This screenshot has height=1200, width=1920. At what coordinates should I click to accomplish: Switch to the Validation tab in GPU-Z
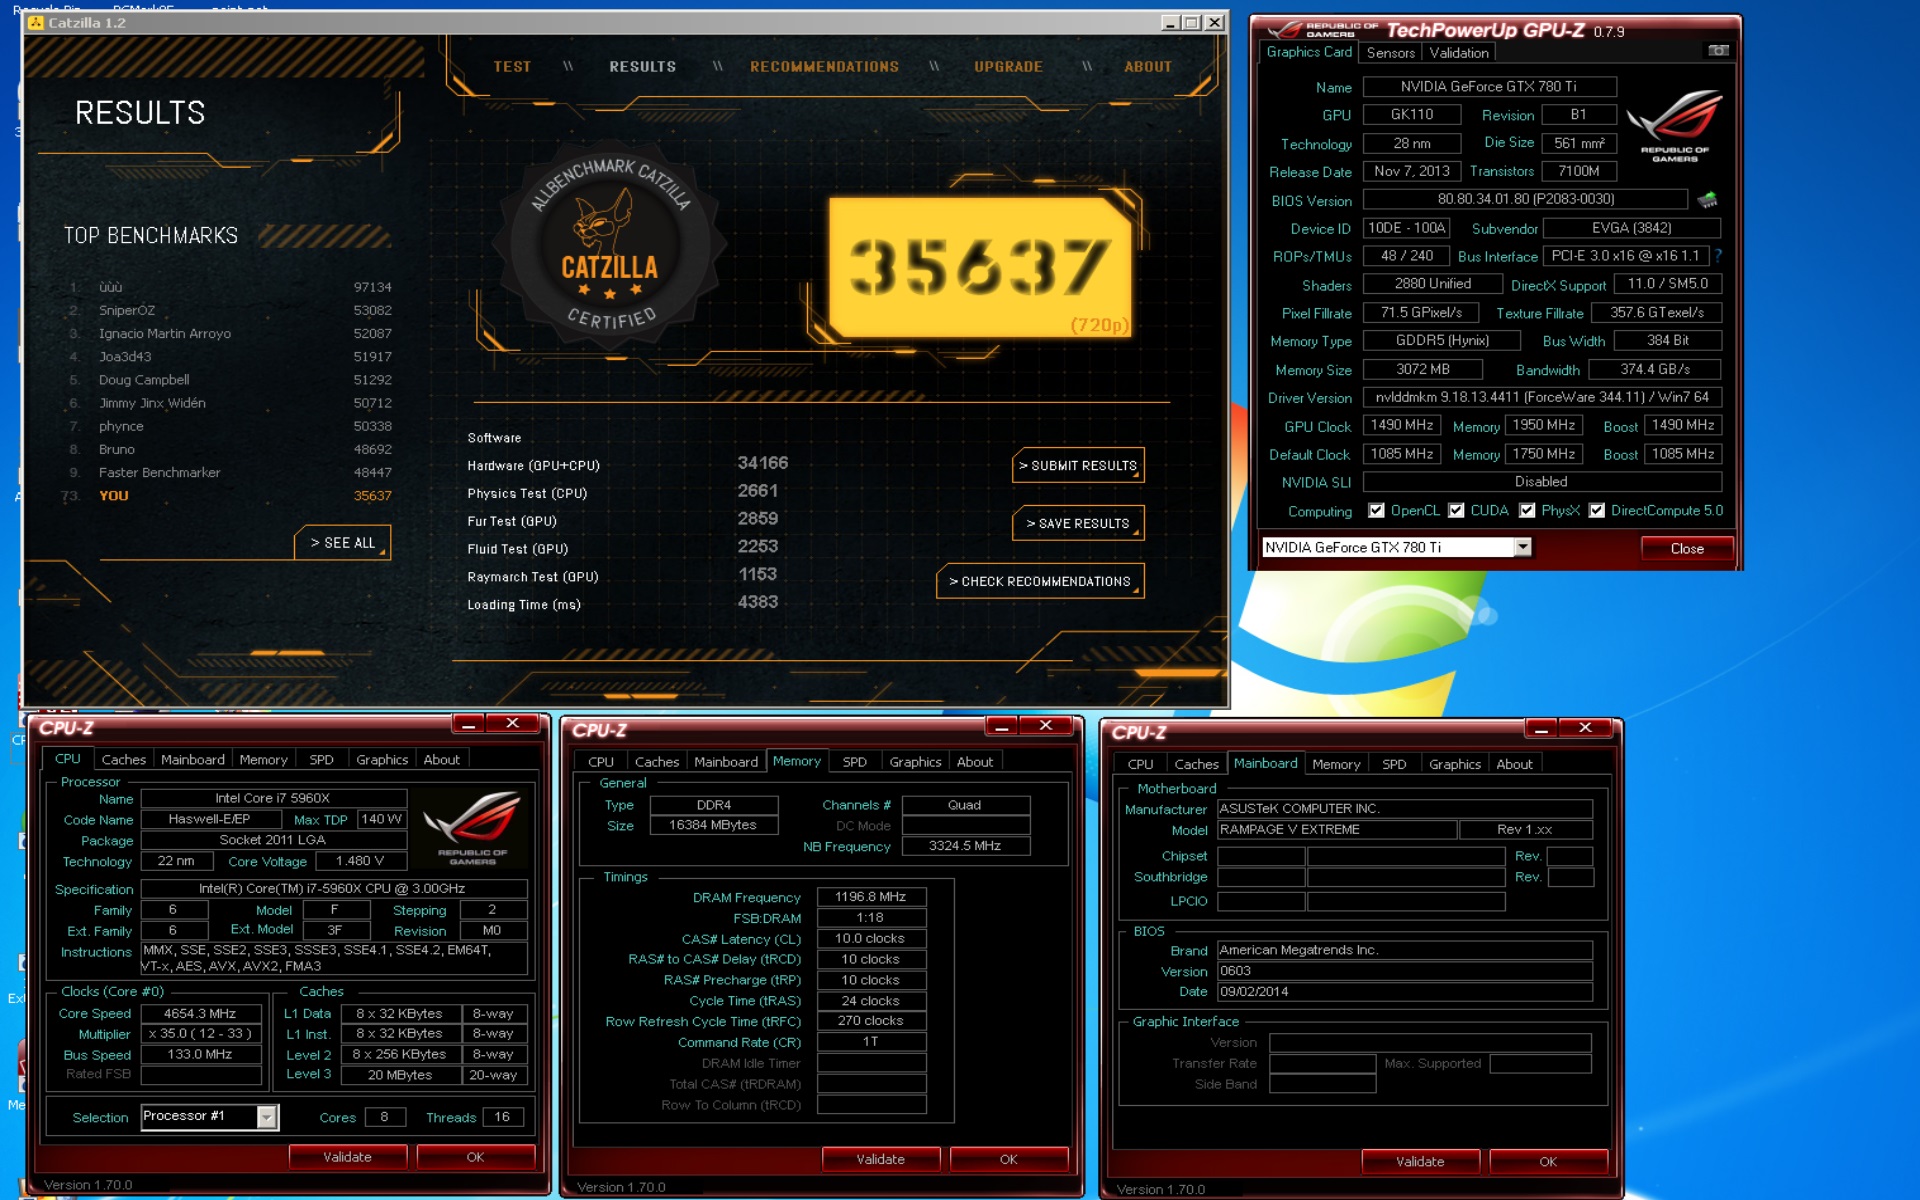1458,53
